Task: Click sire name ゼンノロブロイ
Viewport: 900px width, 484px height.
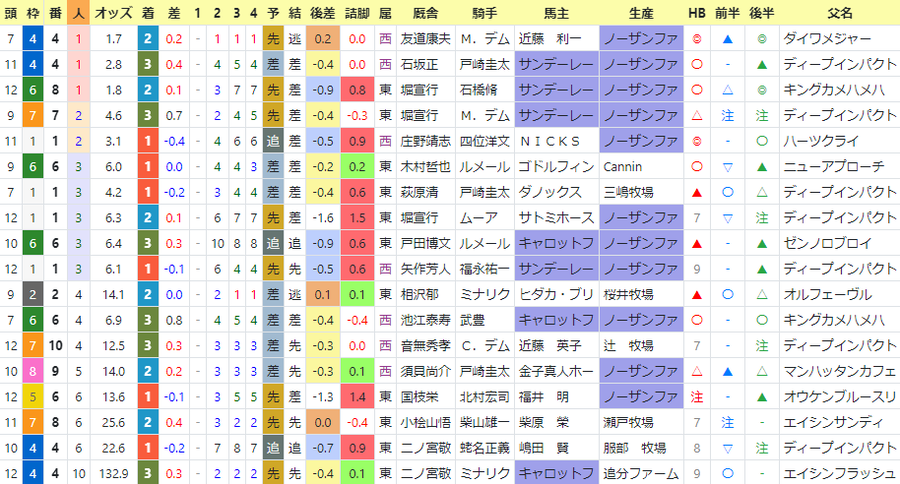Action: click(x=828, y=243)
